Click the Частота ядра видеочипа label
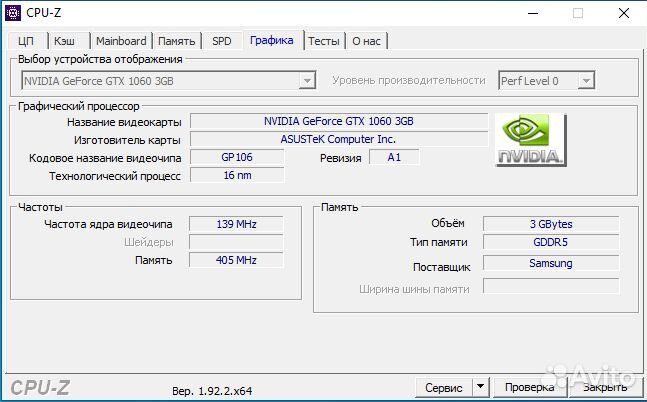This screenshot has height=402, width=647. (108, 224)
